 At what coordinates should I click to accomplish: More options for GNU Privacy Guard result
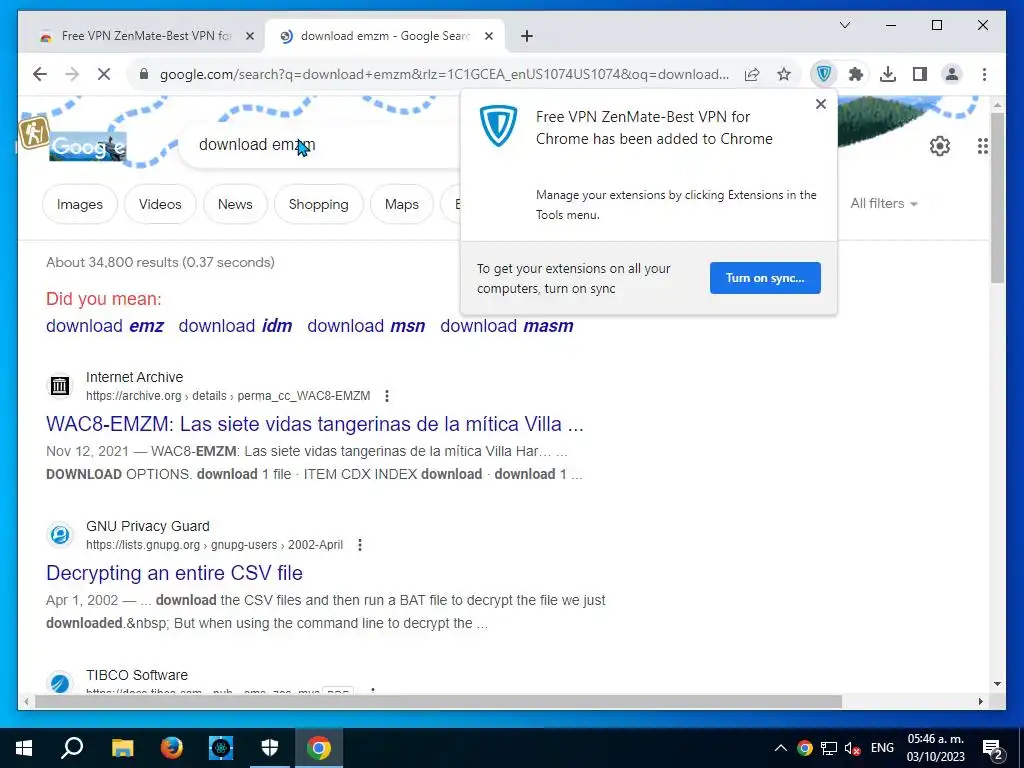pos(360,545)
